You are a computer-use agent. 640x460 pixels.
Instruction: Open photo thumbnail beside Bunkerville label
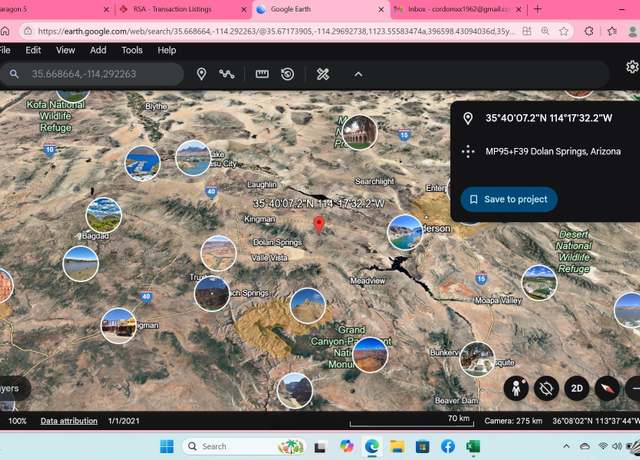point(477,359)
